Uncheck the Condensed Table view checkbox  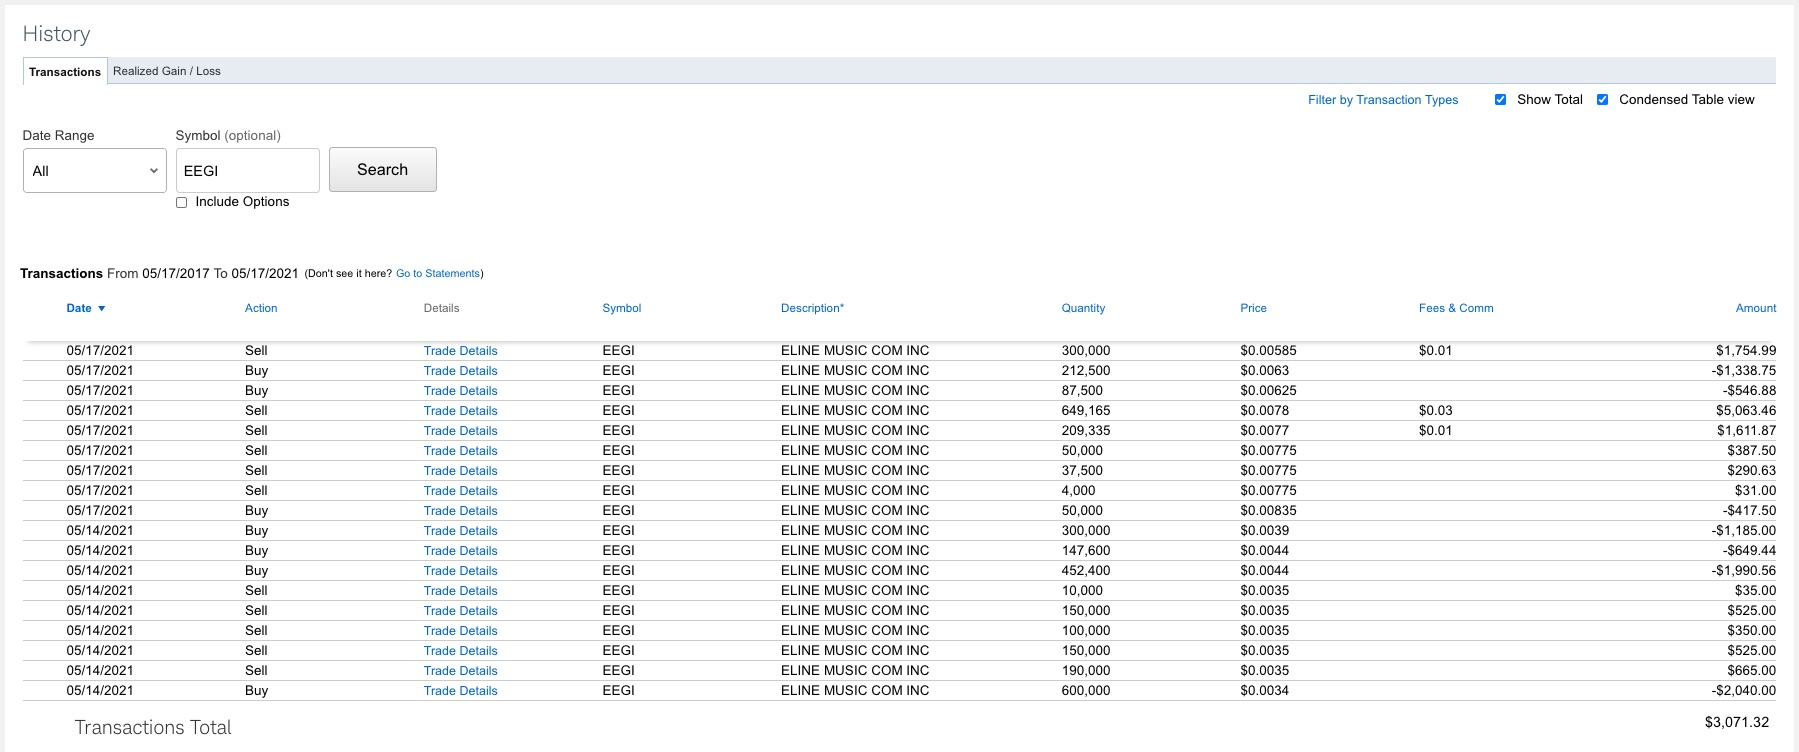click(1602, 100)
